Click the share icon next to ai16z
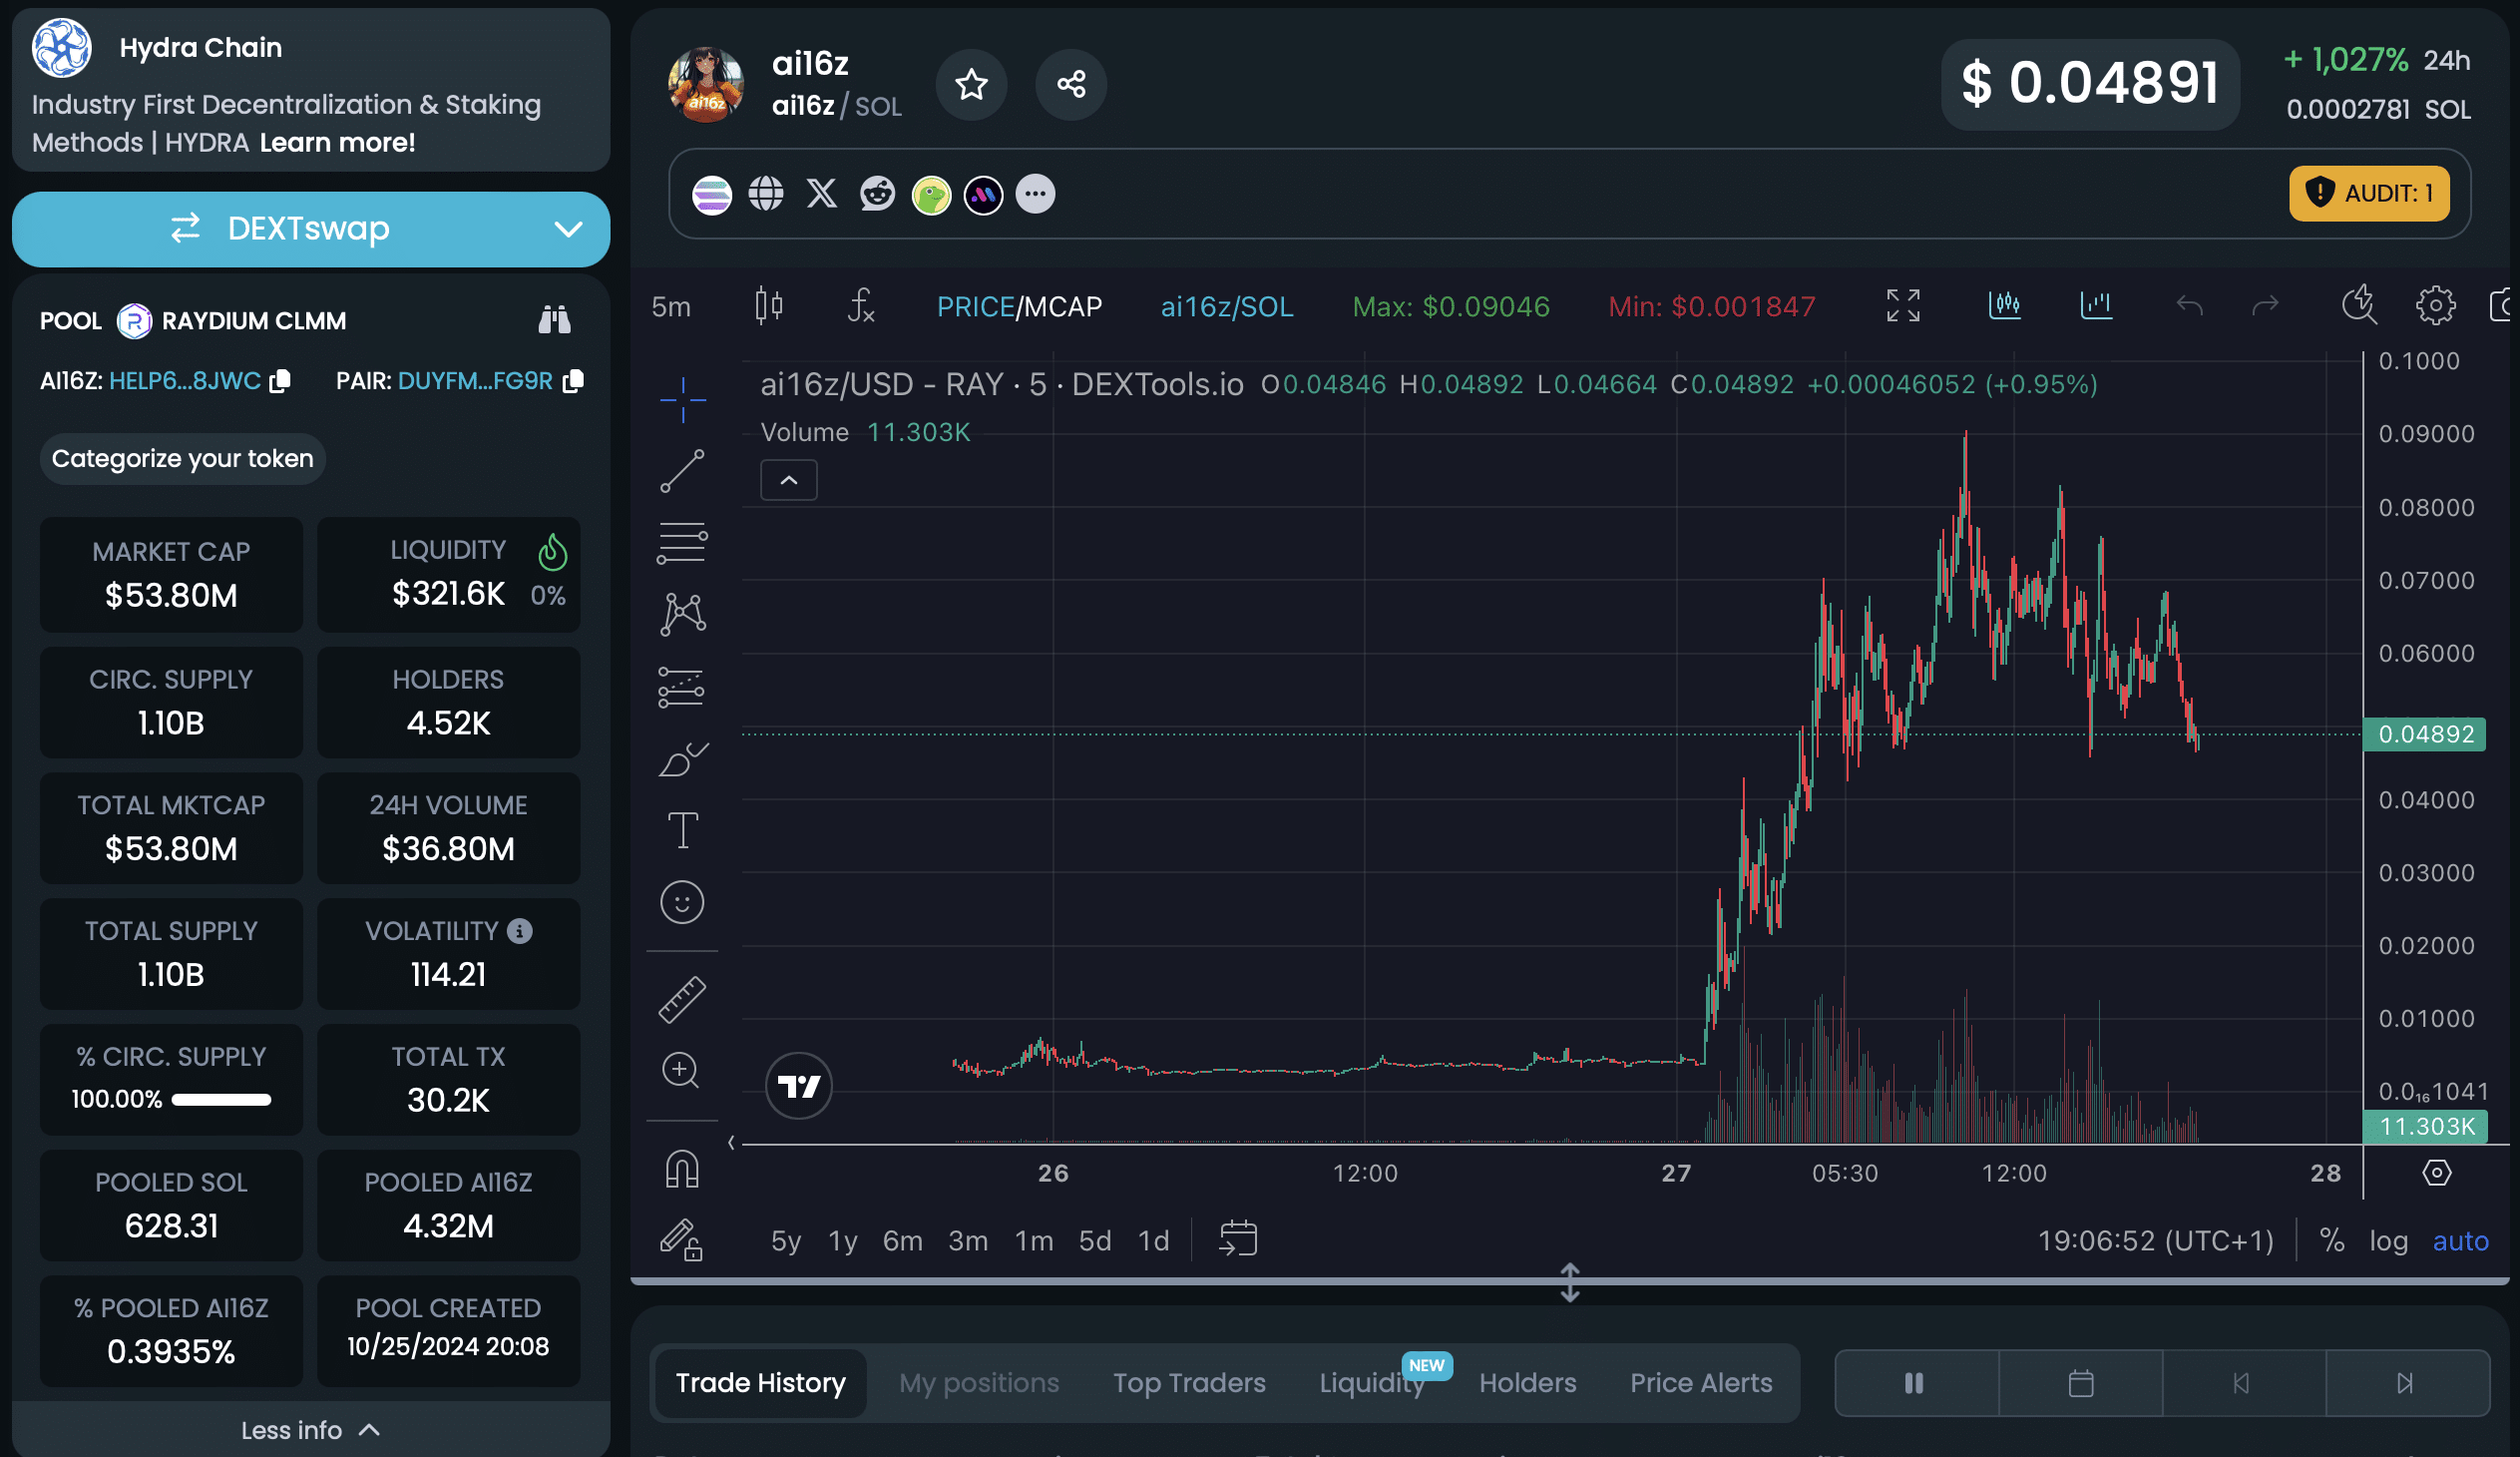 click(x=1071, y=84)
